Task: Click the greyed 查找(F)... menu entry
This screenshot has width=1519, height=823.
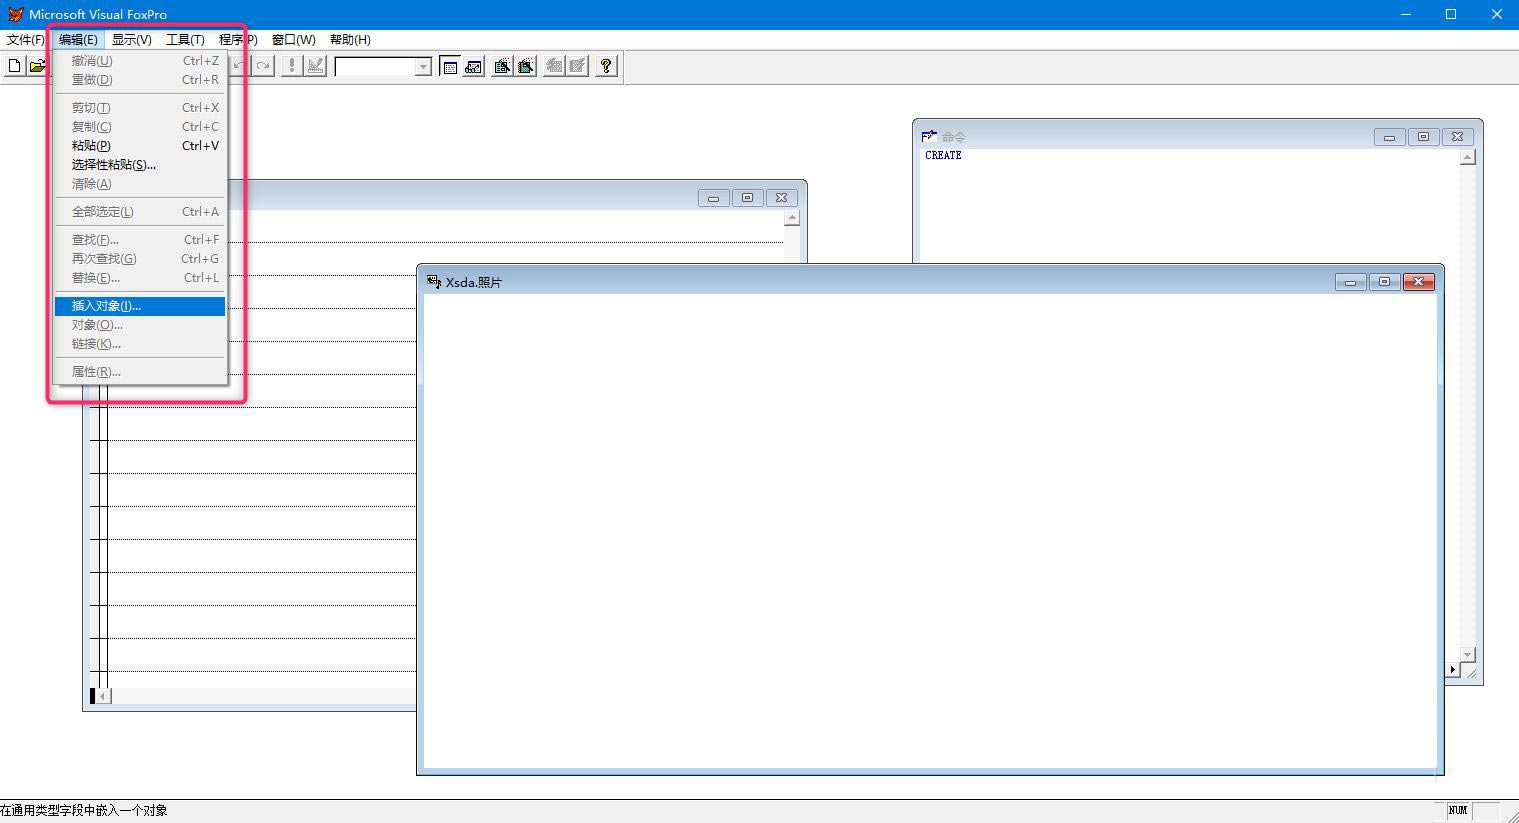Action: coord(140,240)
